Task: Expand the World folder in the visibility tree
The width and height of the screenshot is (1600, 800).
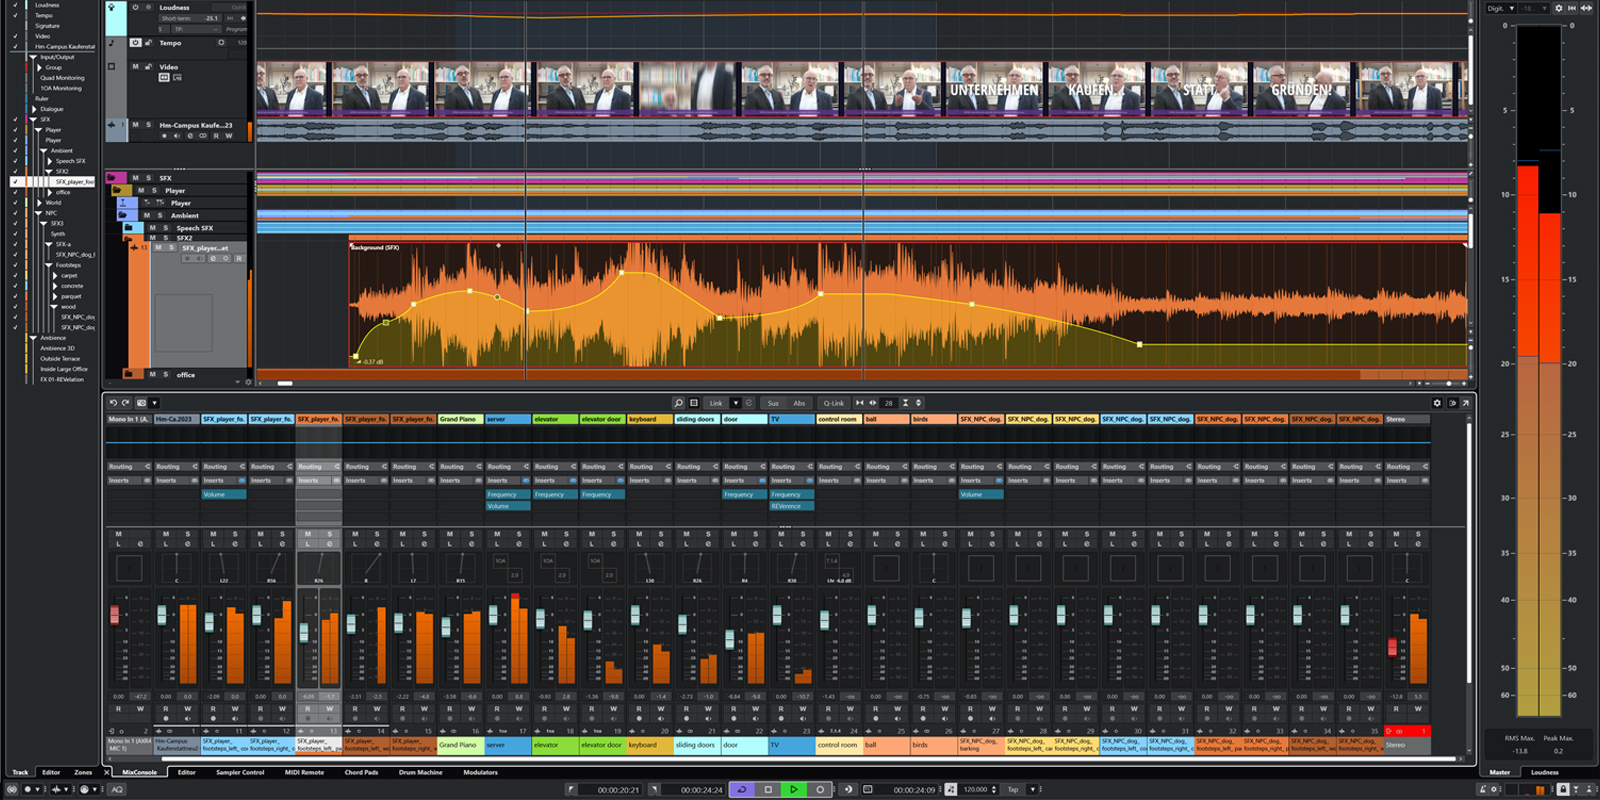Action: point(39,202)
